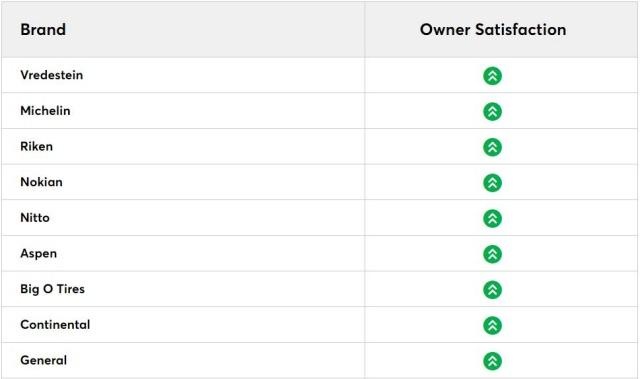Click Vredestein's green satisfaction rating icon
The height and width of the screenshot is (379, 640).
[493, 76]
